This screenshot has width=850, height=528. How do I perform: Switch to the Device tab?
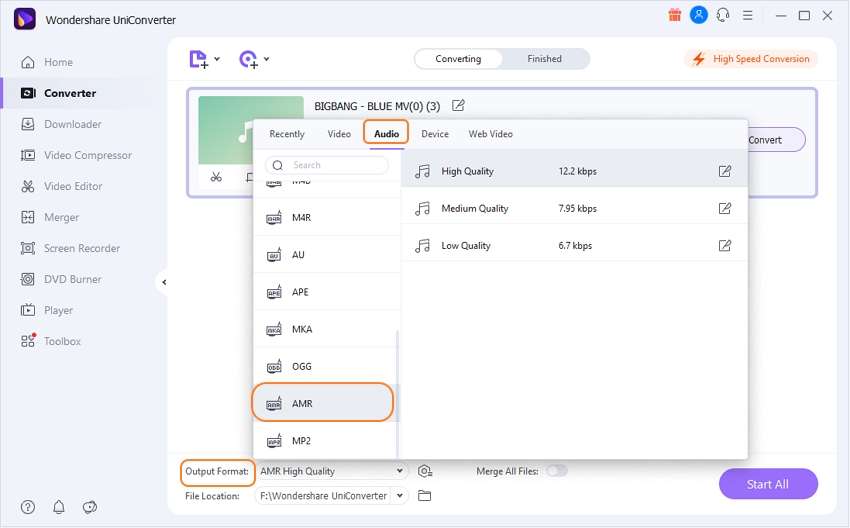(x=435, y=134)
